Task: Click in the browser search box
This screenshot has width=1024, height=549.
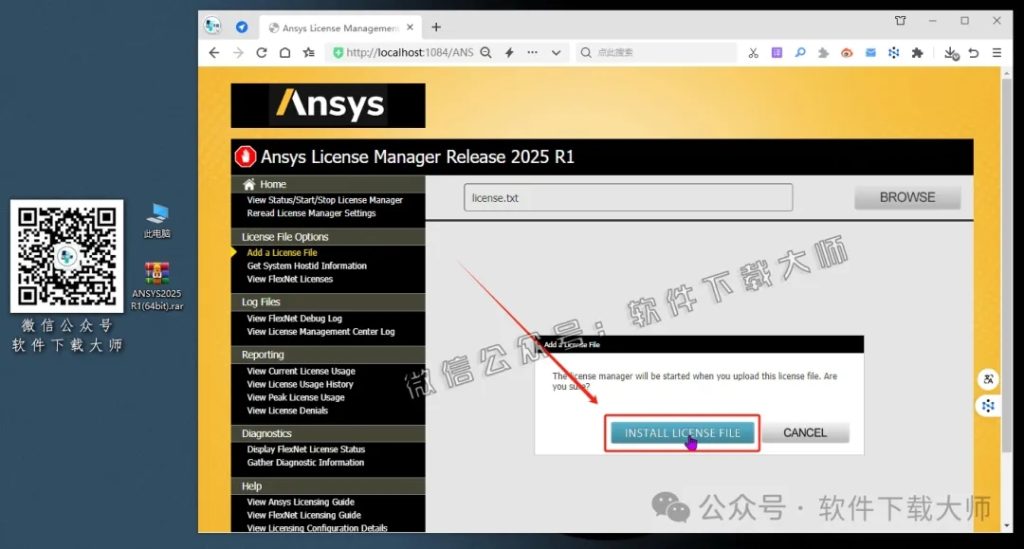Action: 656,53
